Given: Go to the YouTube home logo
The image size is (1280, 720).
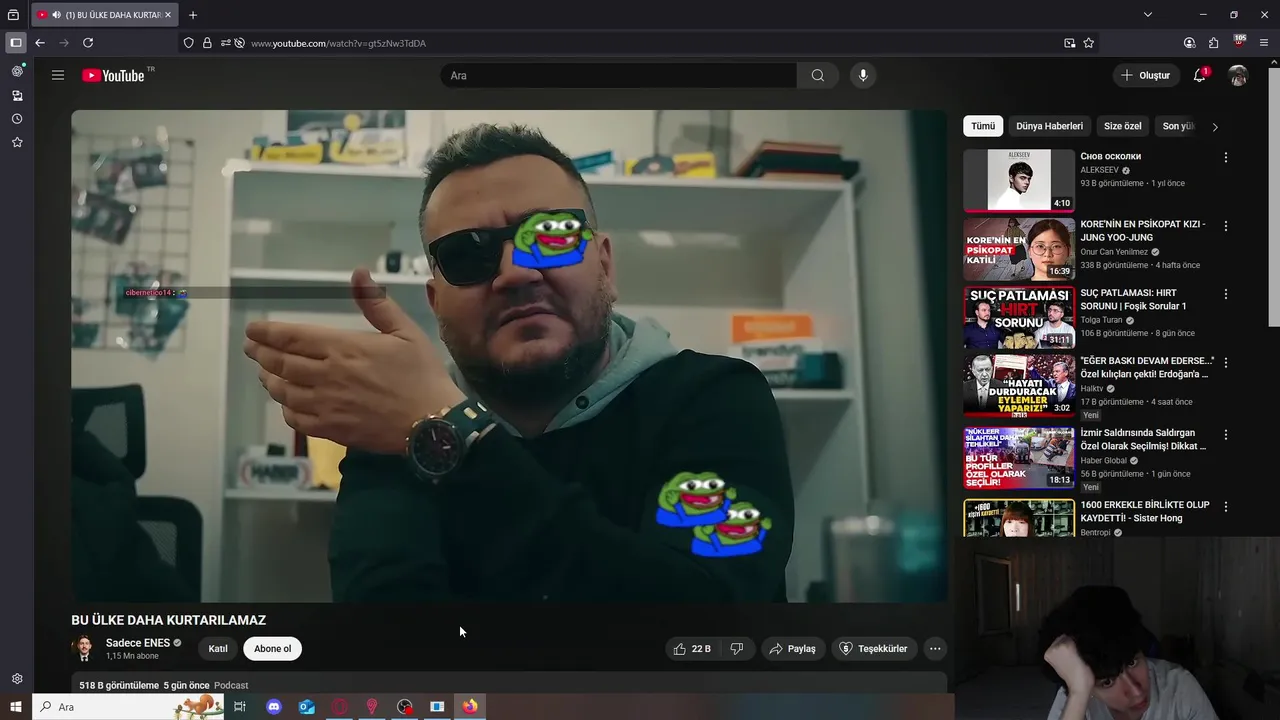Looking at the screenshot, I should pyautogui.click(x=113, y=75).
